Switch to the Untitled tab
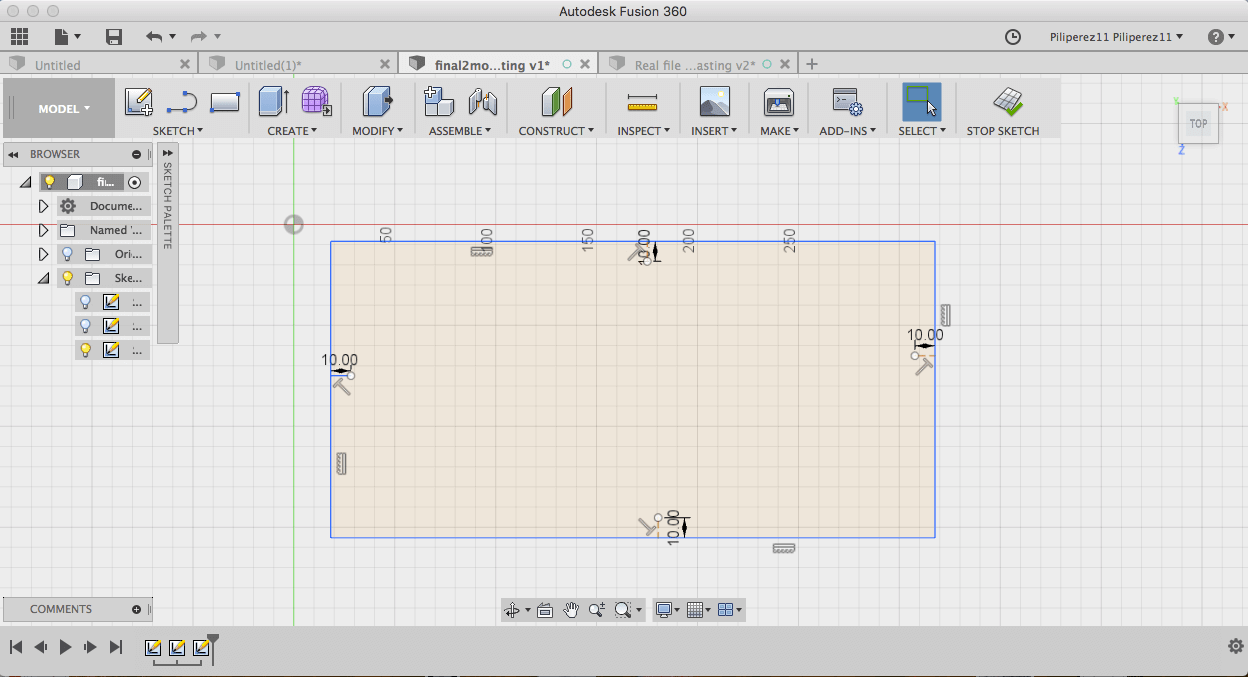This screenshot has width=1248, height=677. [57, 65]
